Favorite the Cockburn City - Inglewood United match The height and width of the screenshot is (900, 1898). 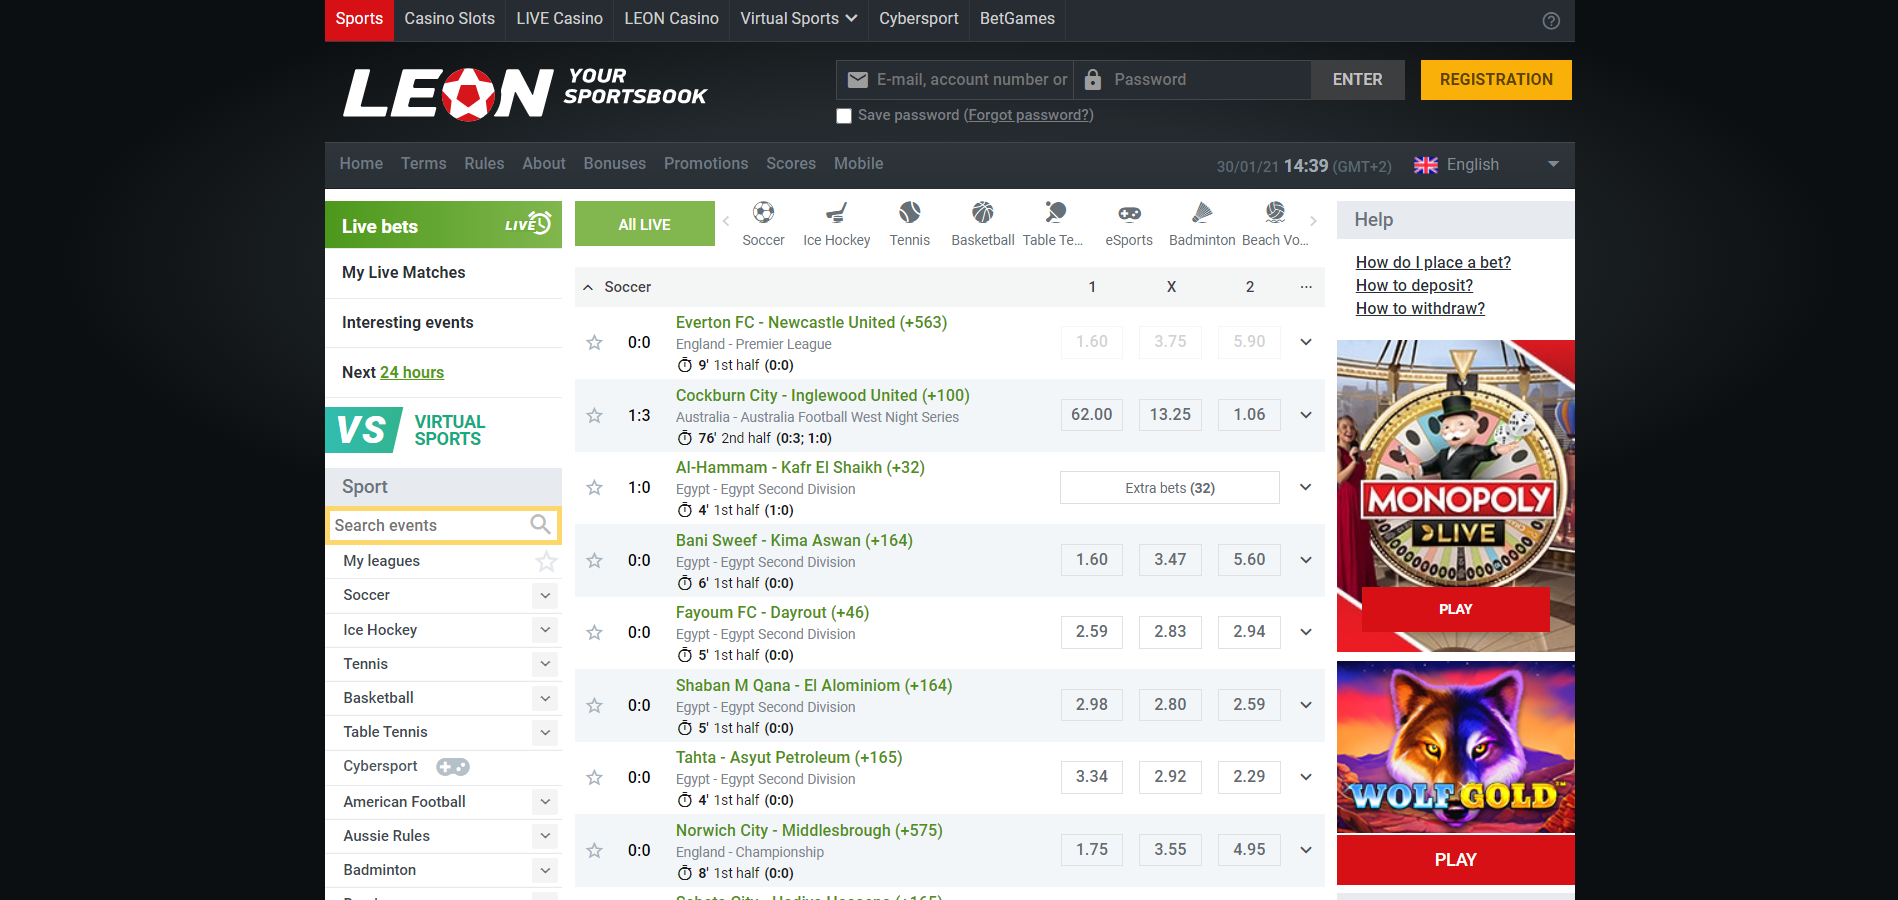[x=594, y=415]
